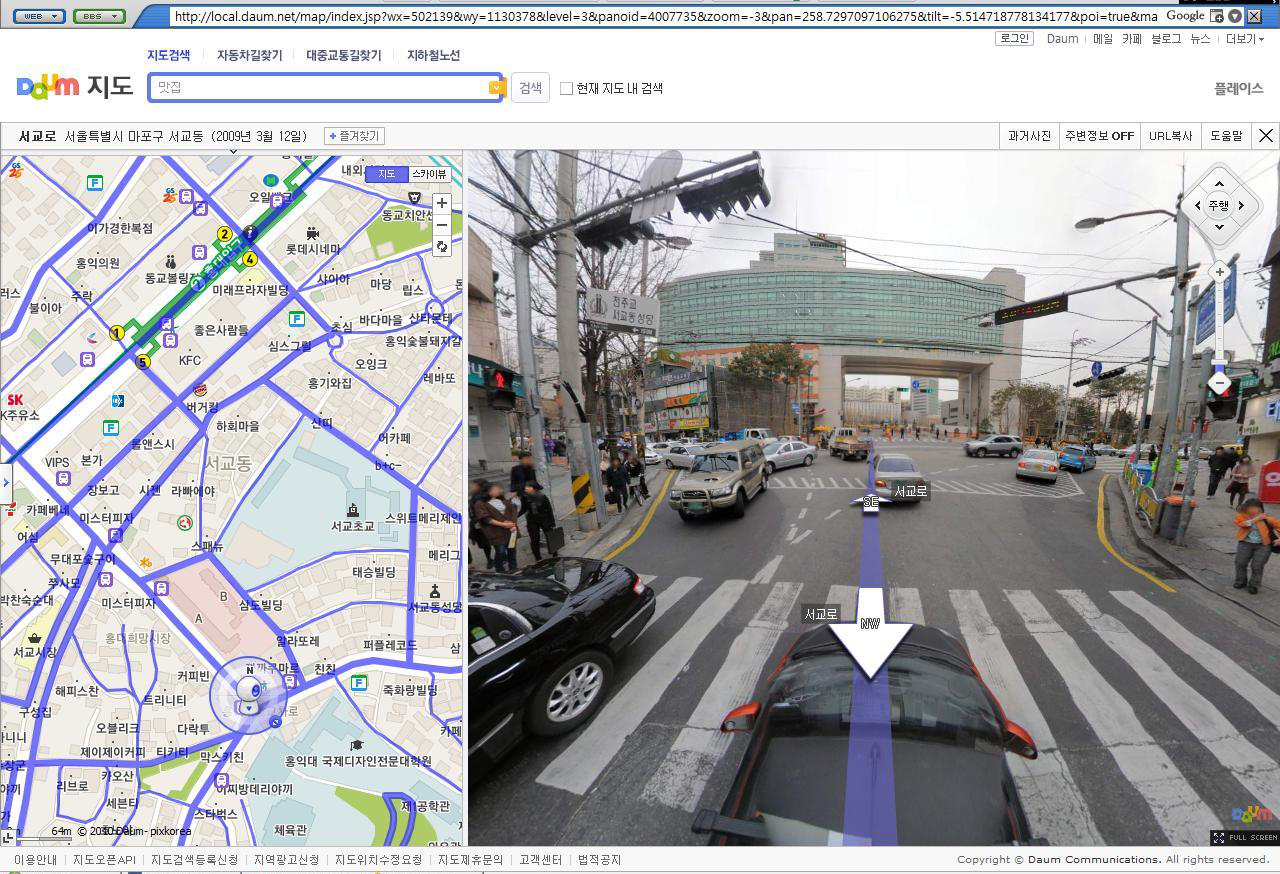Click the map refresh/rotate icon

tap(441, 247)
